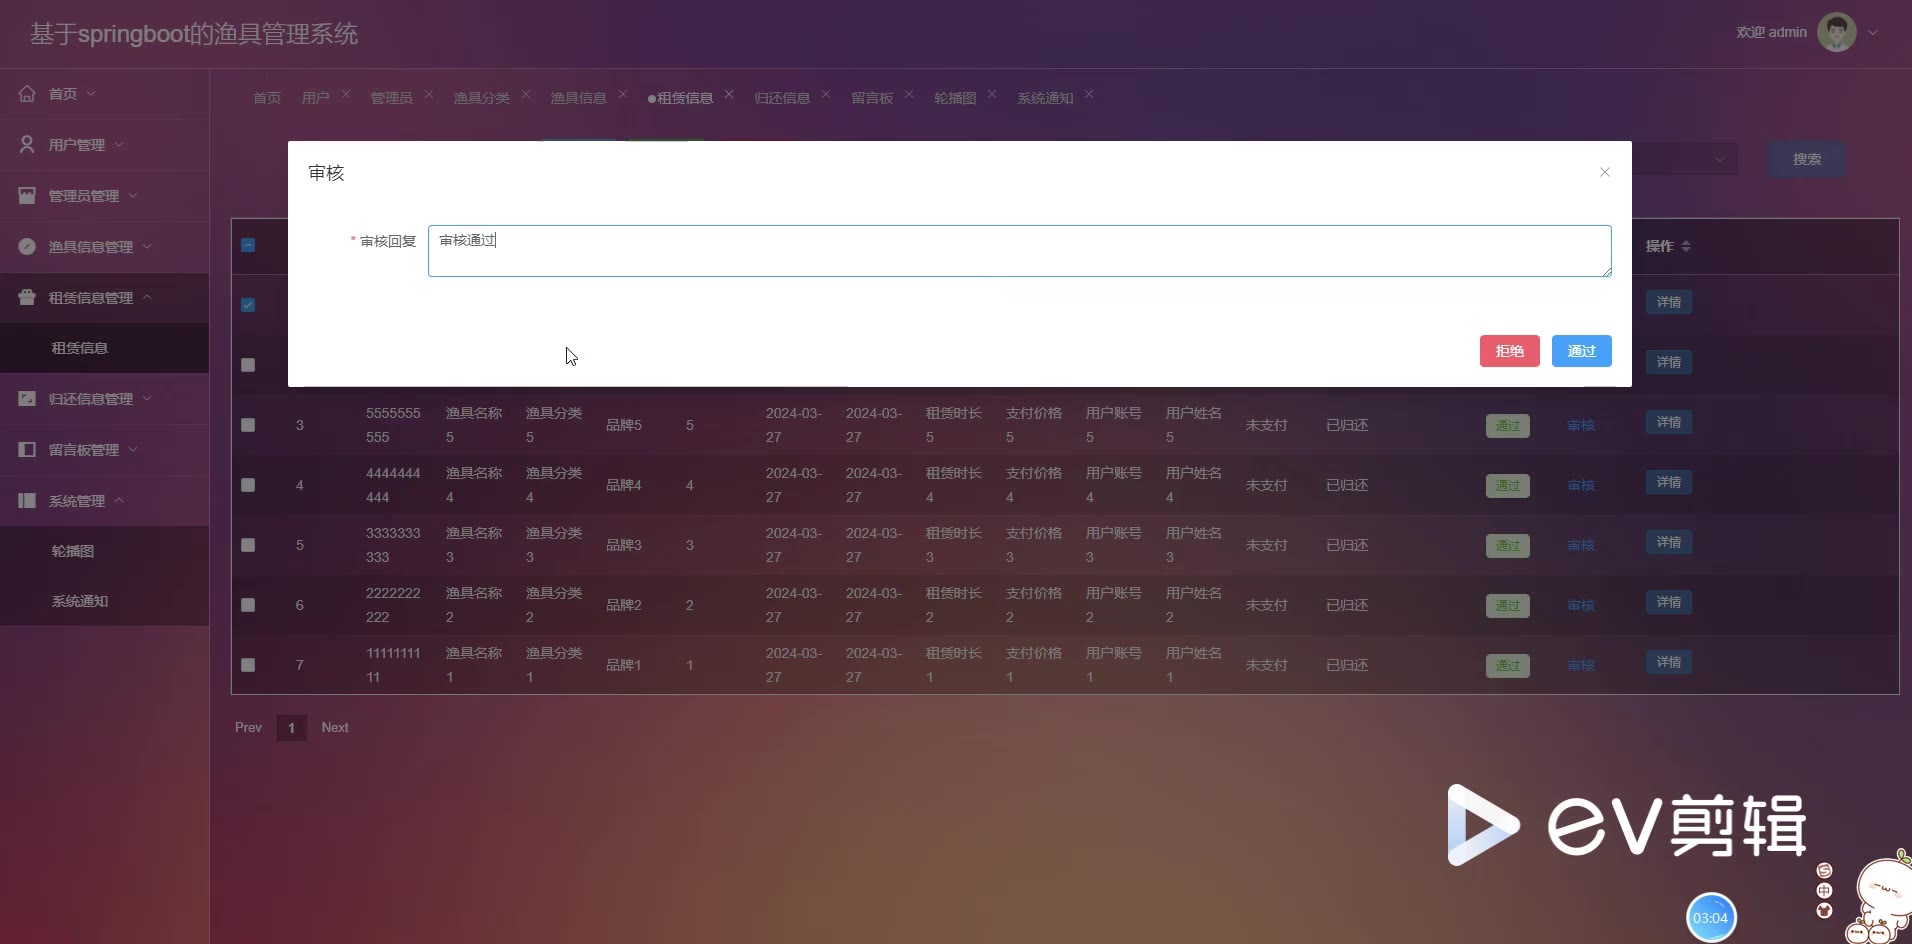Click the 留言板管理 sidebar icon
This screenshot has width=1912, height=944.
tap(27, 449)
